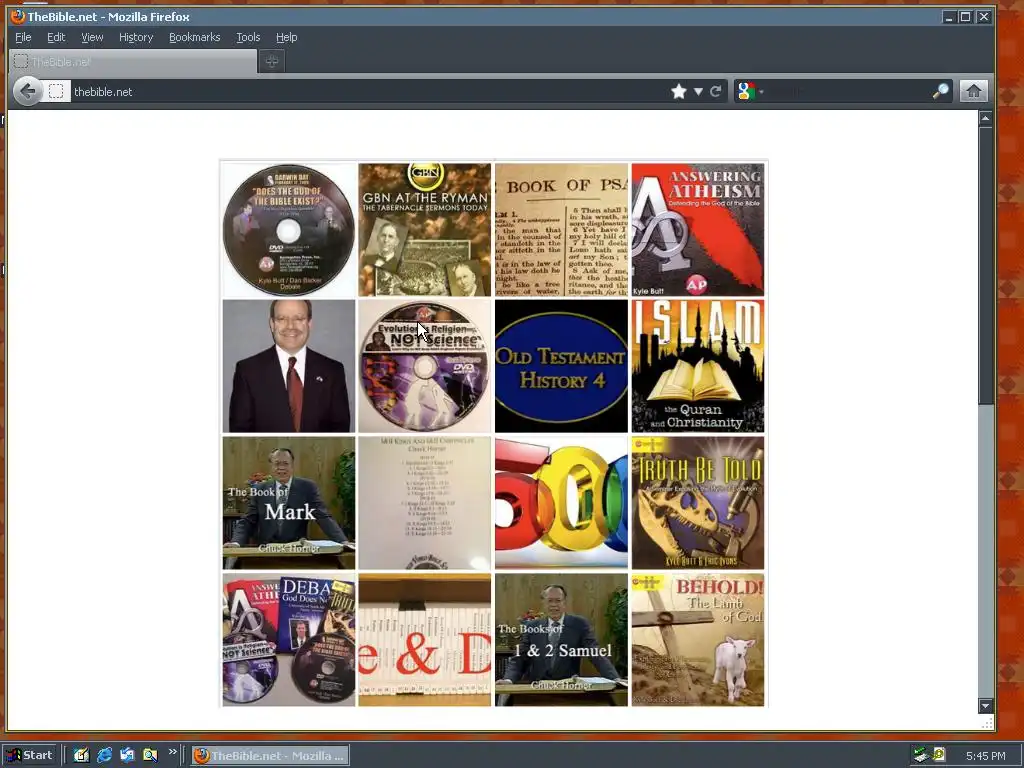Open the man in suit portrait thumbnail
1024x768 pixels.
289,366
